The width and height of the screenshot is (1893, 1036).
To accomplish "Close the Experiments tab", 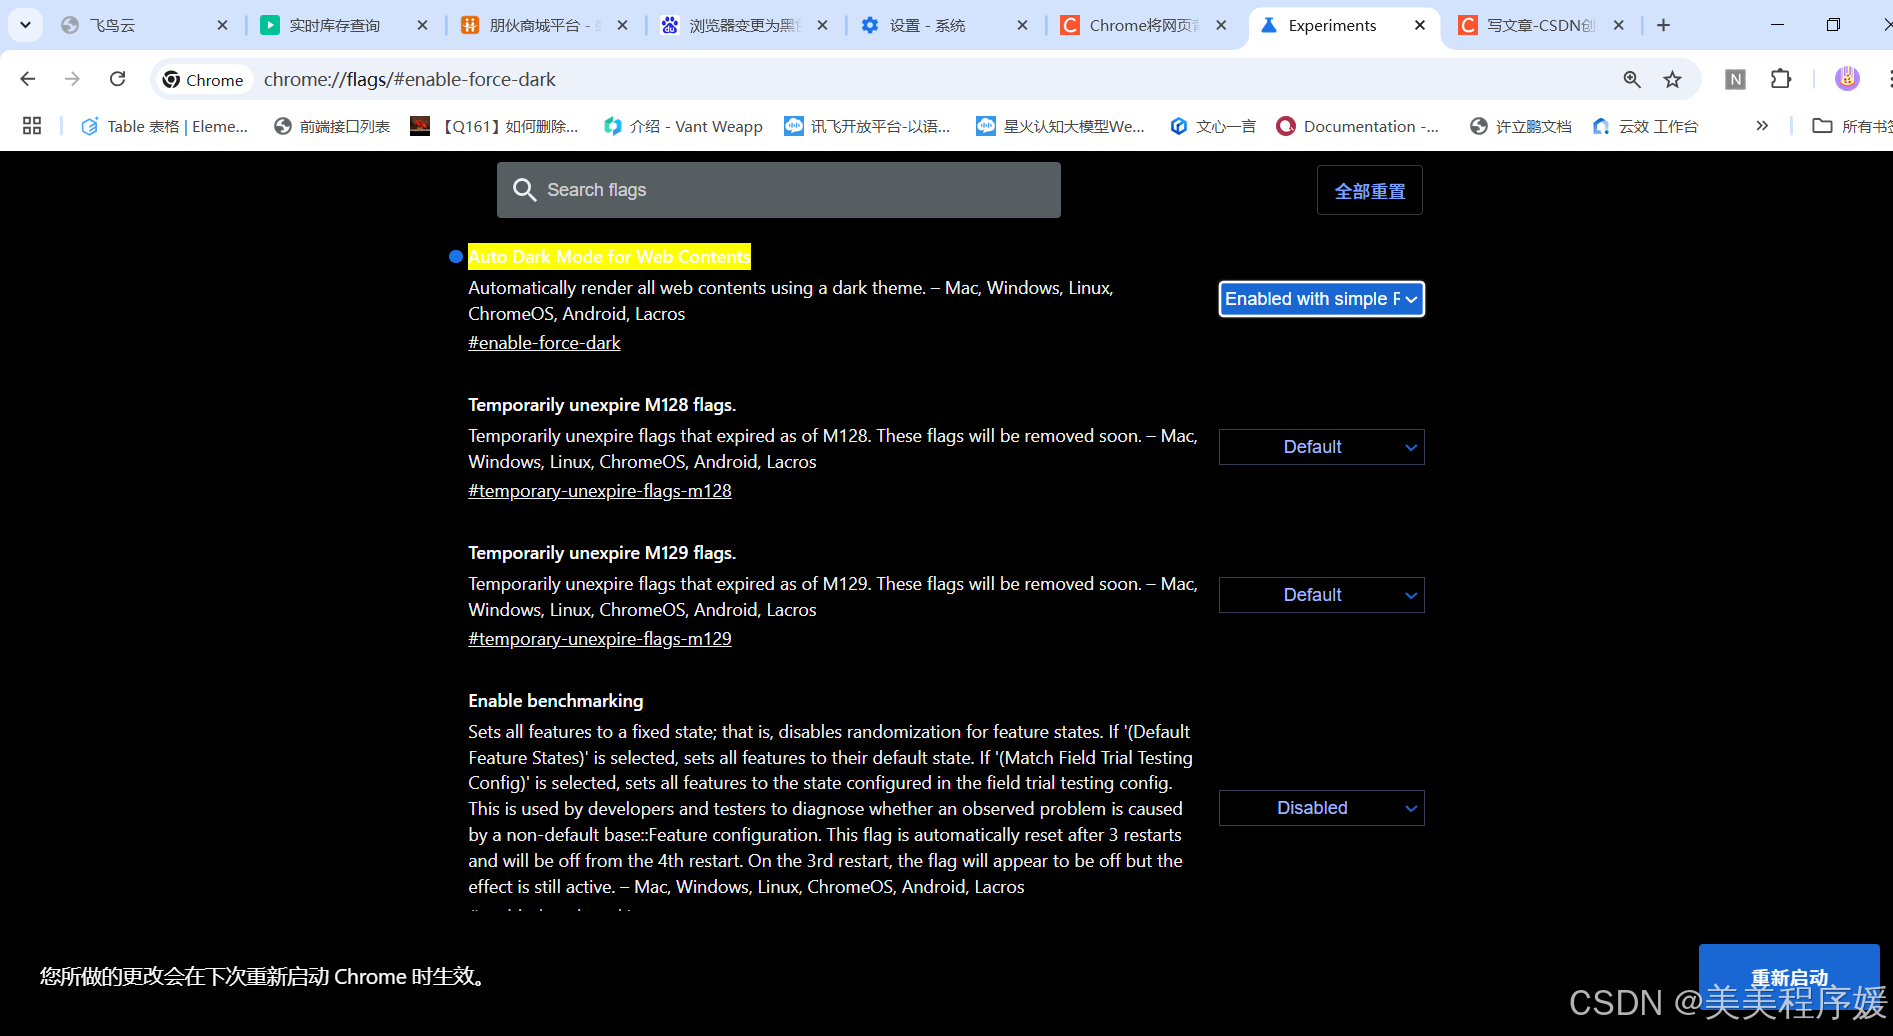I will pyautogui.click(x=1420, y=25).
